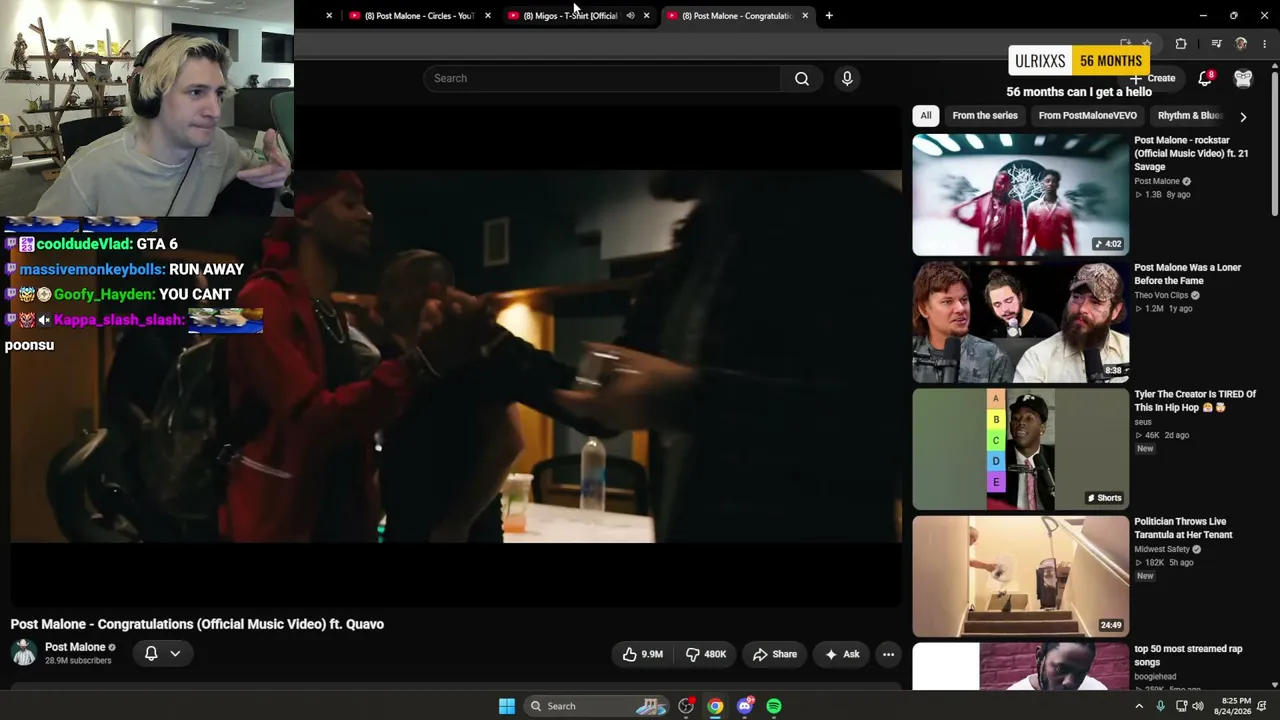Select the From PostMaloneVEVO chip
The height and width of the screenshot is (720, 1280).
(x=1087, y=116)
